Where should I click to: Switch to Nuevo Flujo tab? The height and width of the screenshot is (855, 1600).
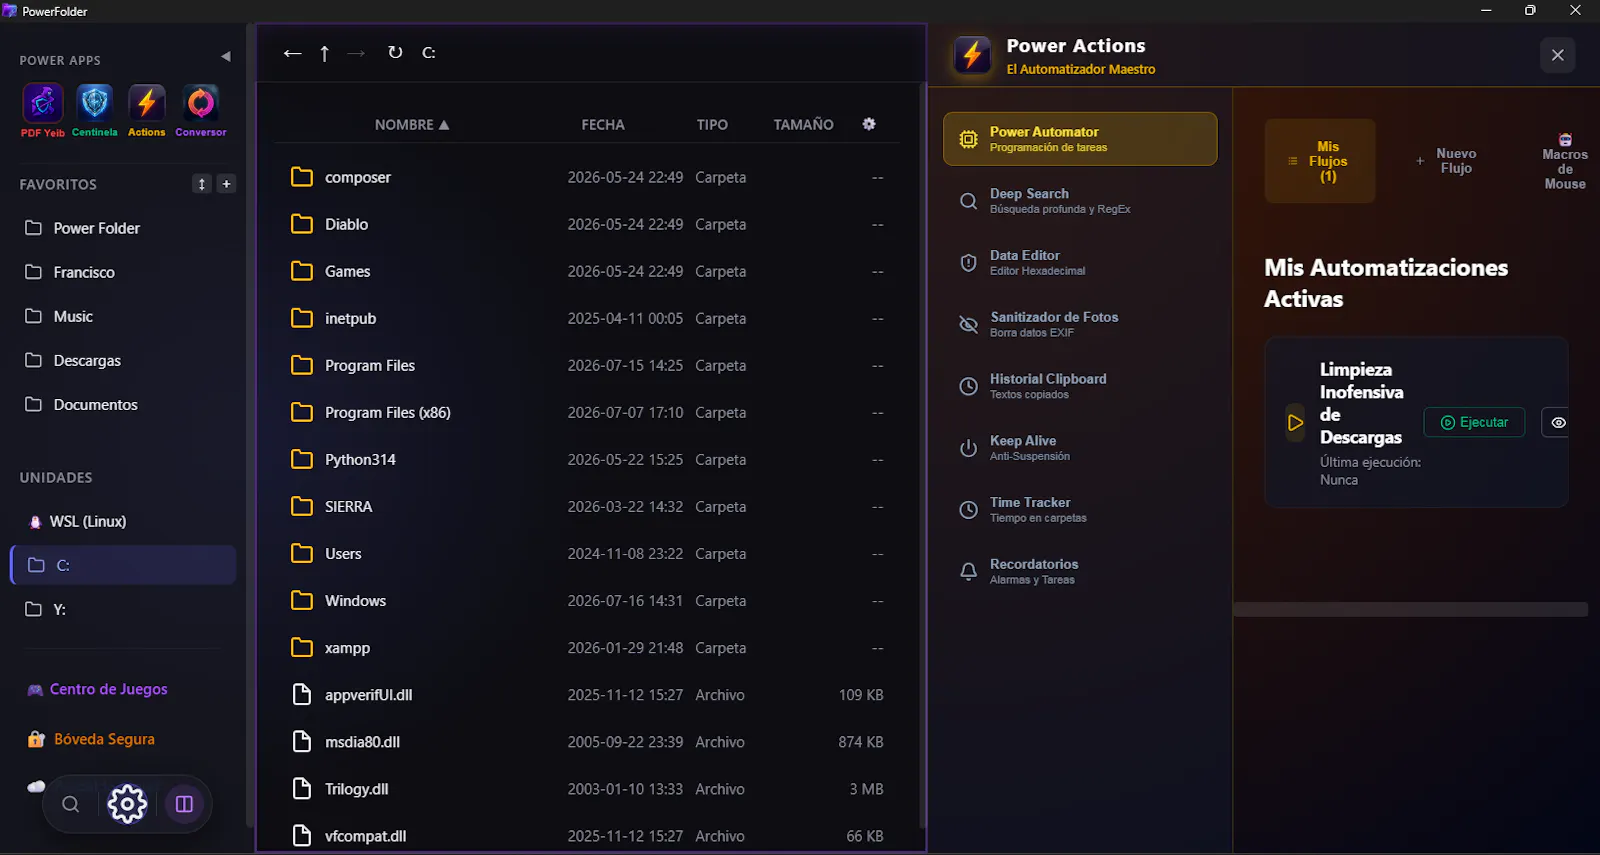[1446, 161]
